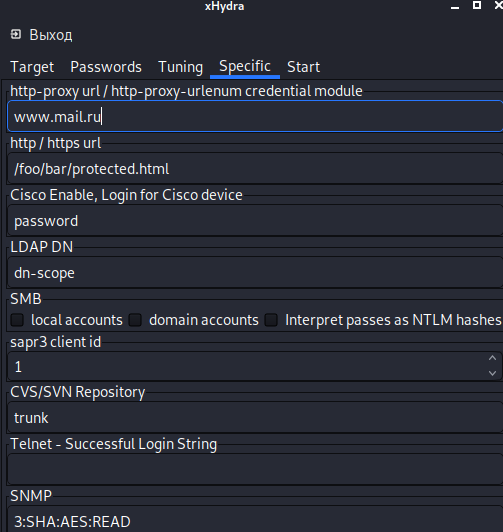This screenshot has width=503, height=532.
Task: Enable the SMB local accounts checkbox
Action: click(17, 320)
